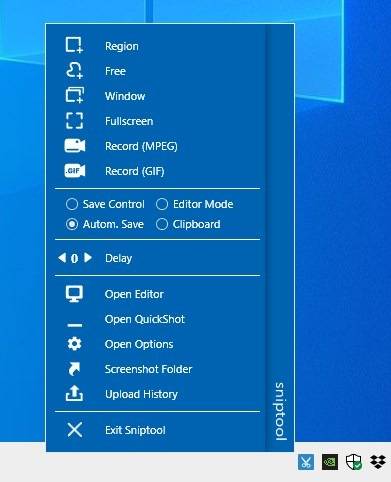
Task: Click the Window capture icon
Action: pos(74,95)
